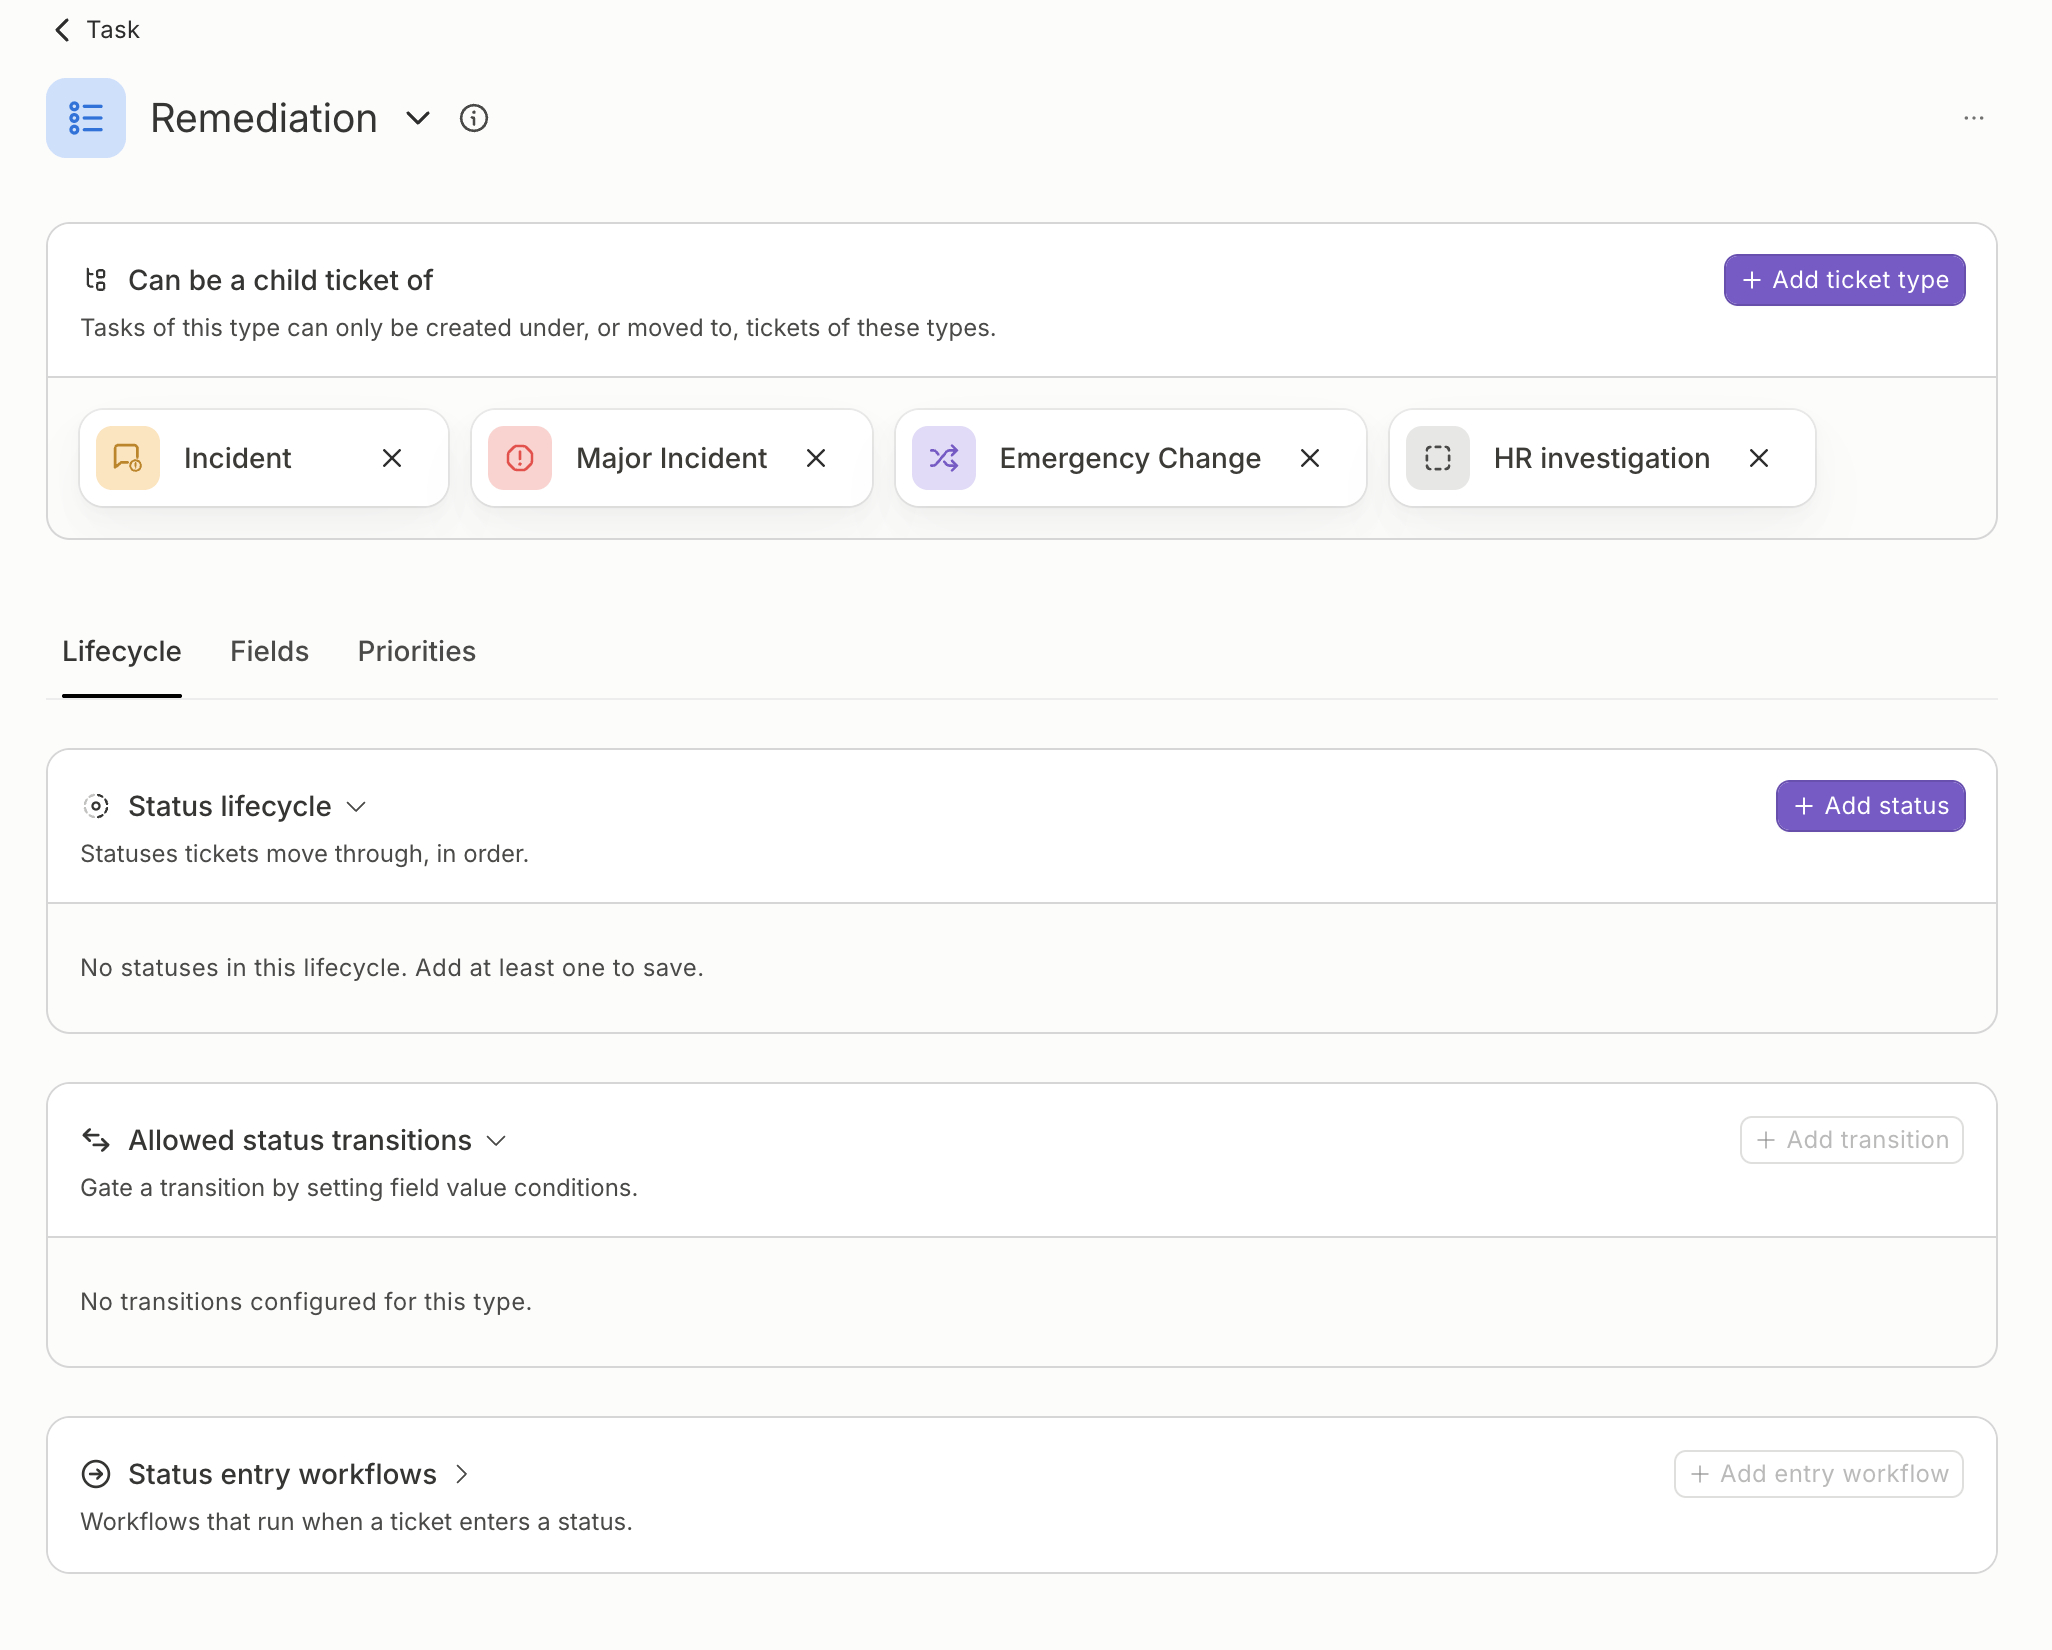Open the more options ellipsis menu
This screenshot has width=2052, height=1650.
1974,118
